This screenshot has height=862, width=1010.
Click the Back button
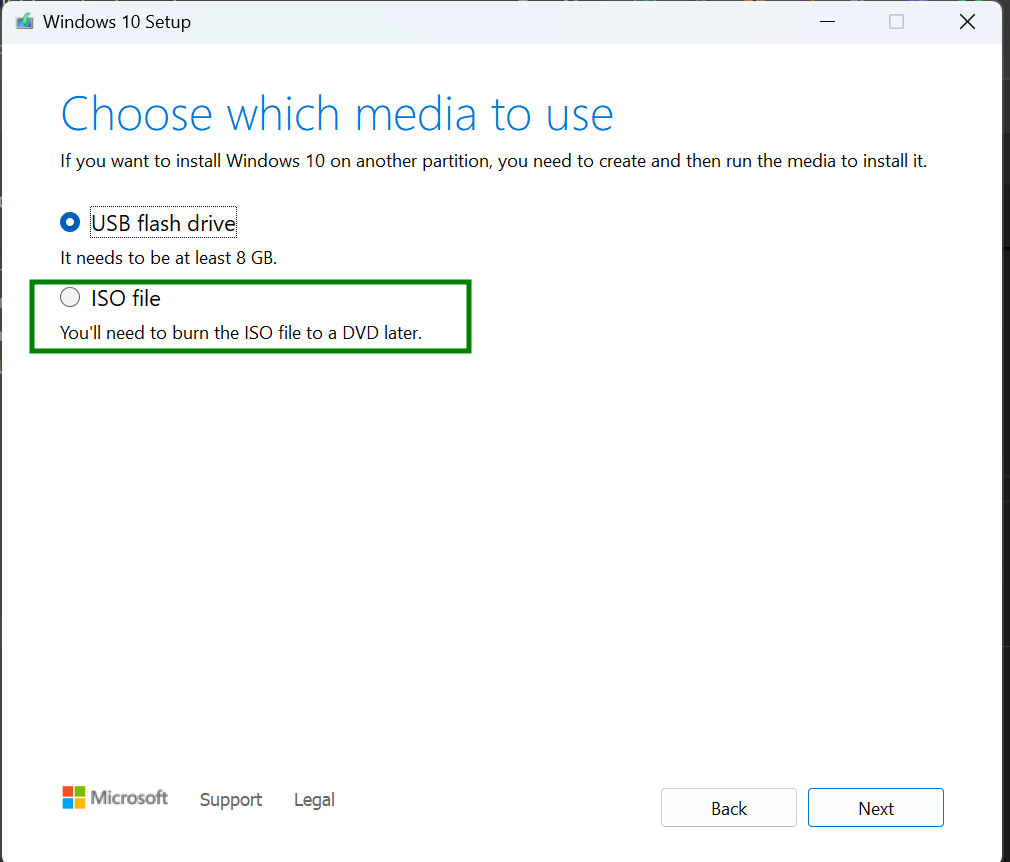click(x=729, y=807)
